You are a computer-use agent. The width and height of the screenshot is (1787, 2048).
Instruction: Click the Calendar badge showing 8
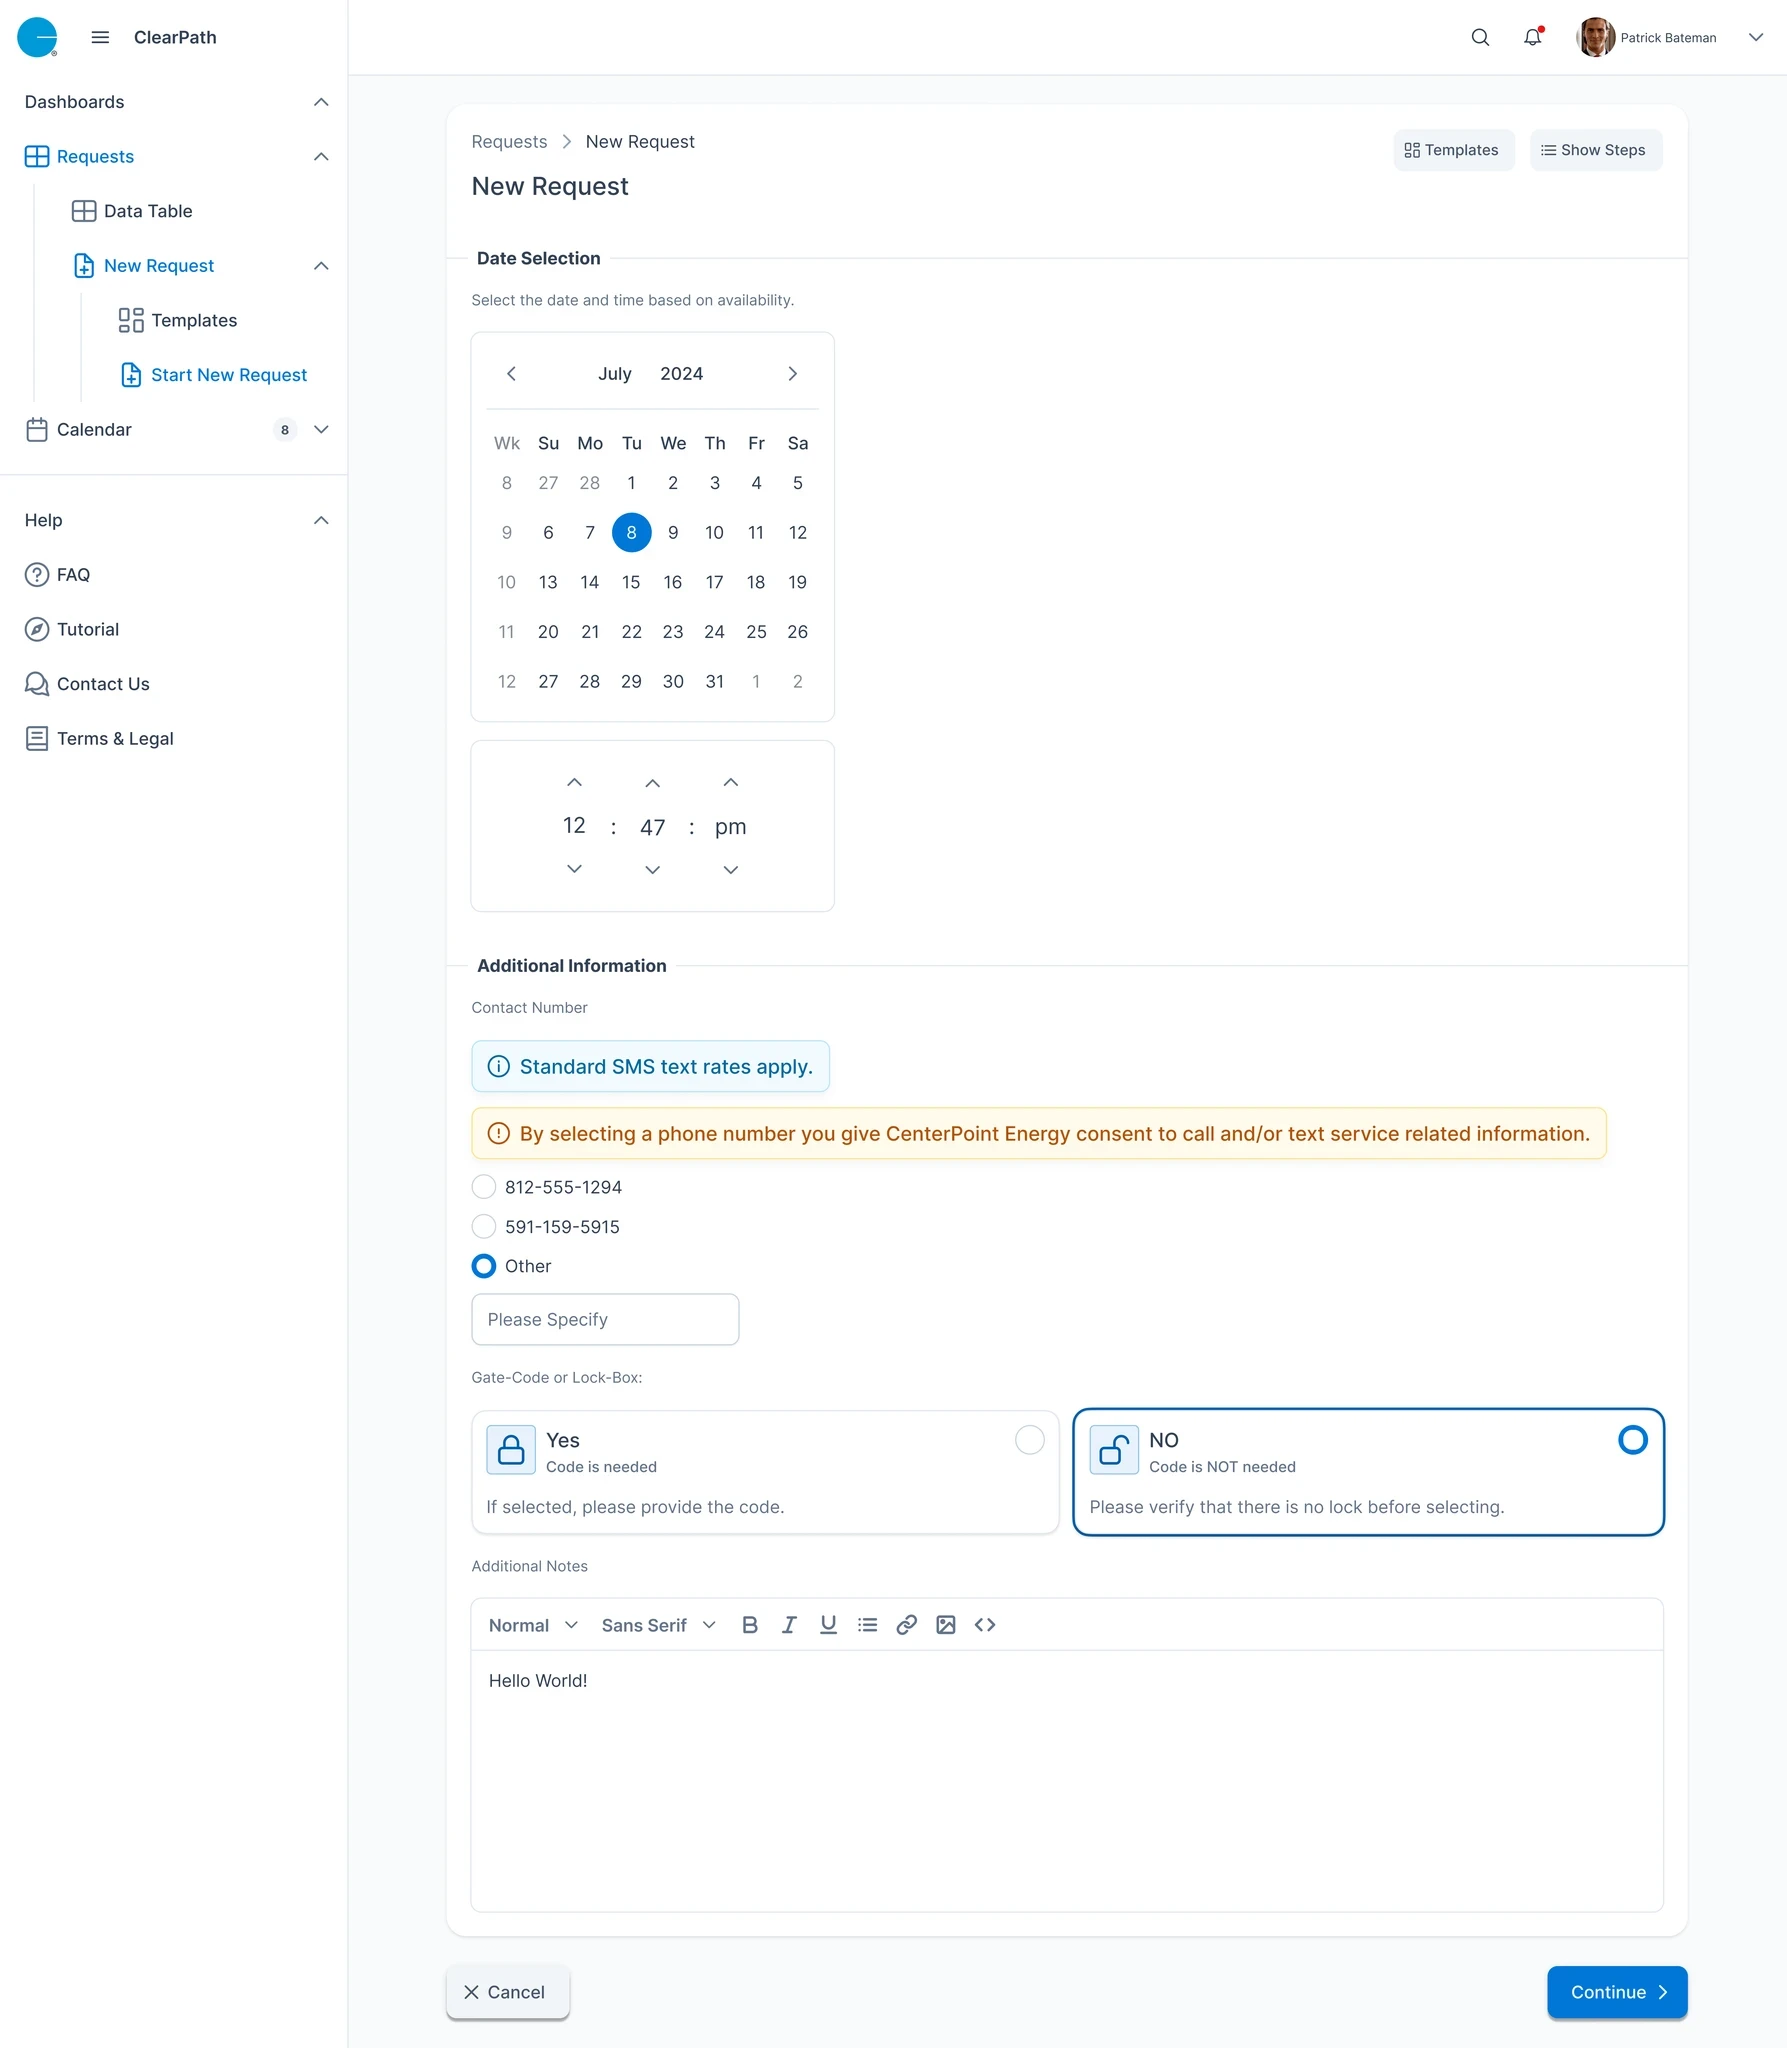click(x=285, y=430)
